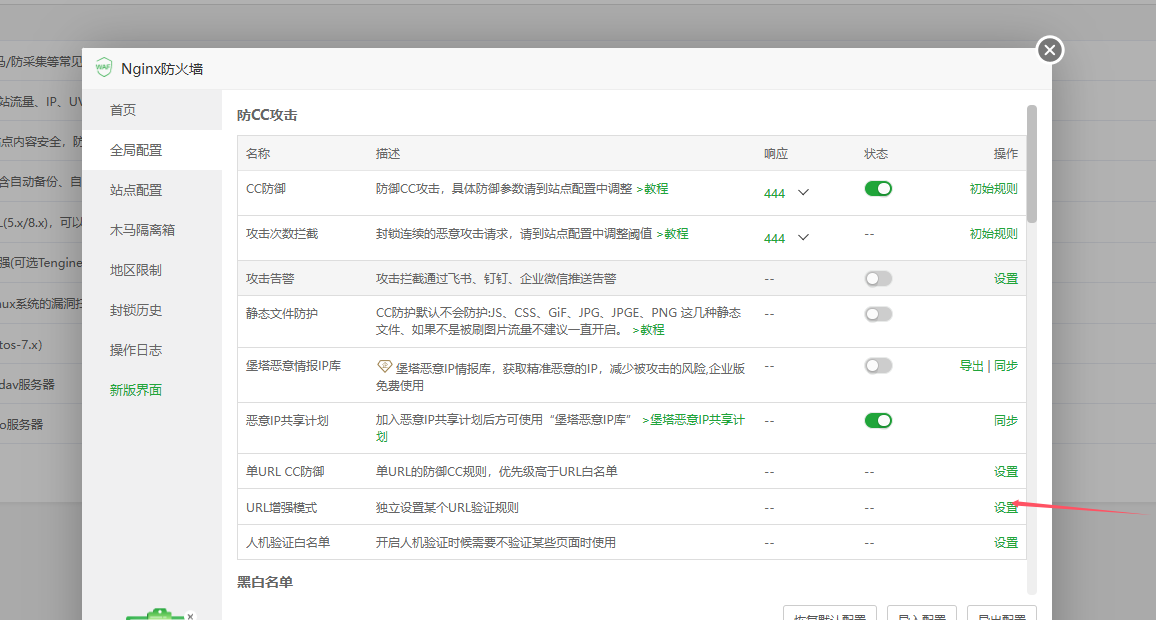Close the Nginx防火墙 dialog
This screenshot has height=620, width=1156.
tap(1050, 50)
